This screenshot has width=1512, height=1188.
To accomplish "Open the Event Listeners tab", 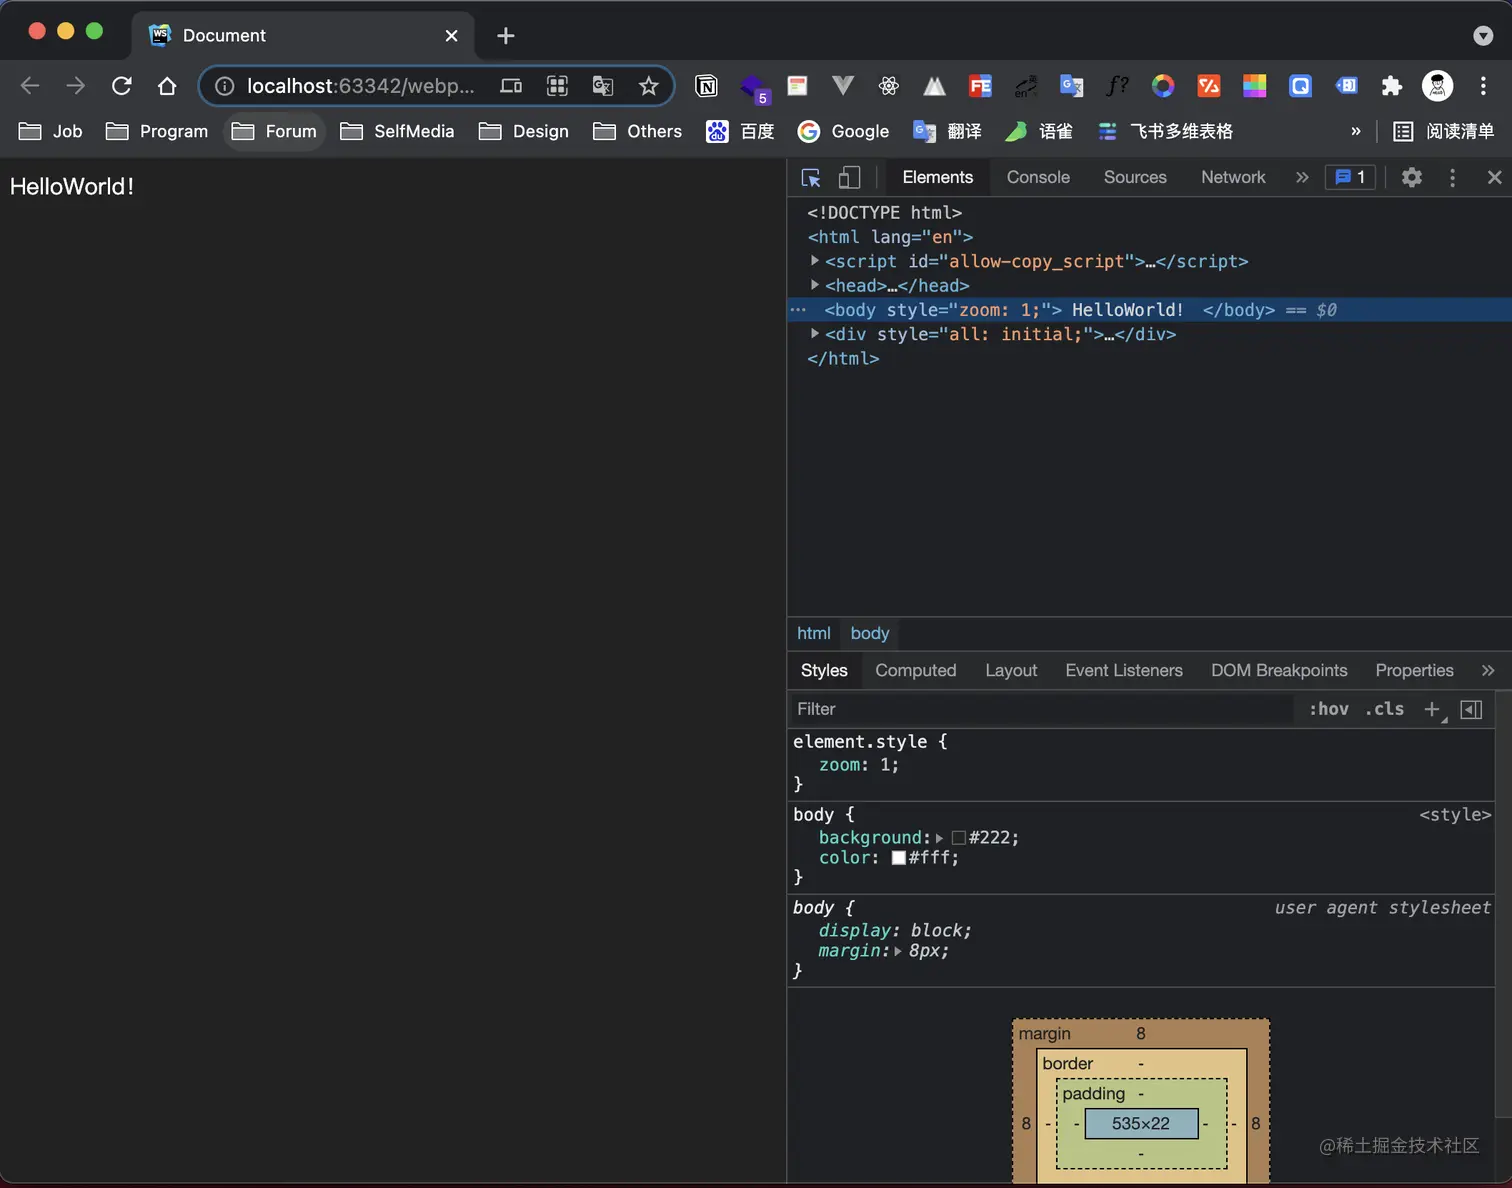I will (1124, 670).
